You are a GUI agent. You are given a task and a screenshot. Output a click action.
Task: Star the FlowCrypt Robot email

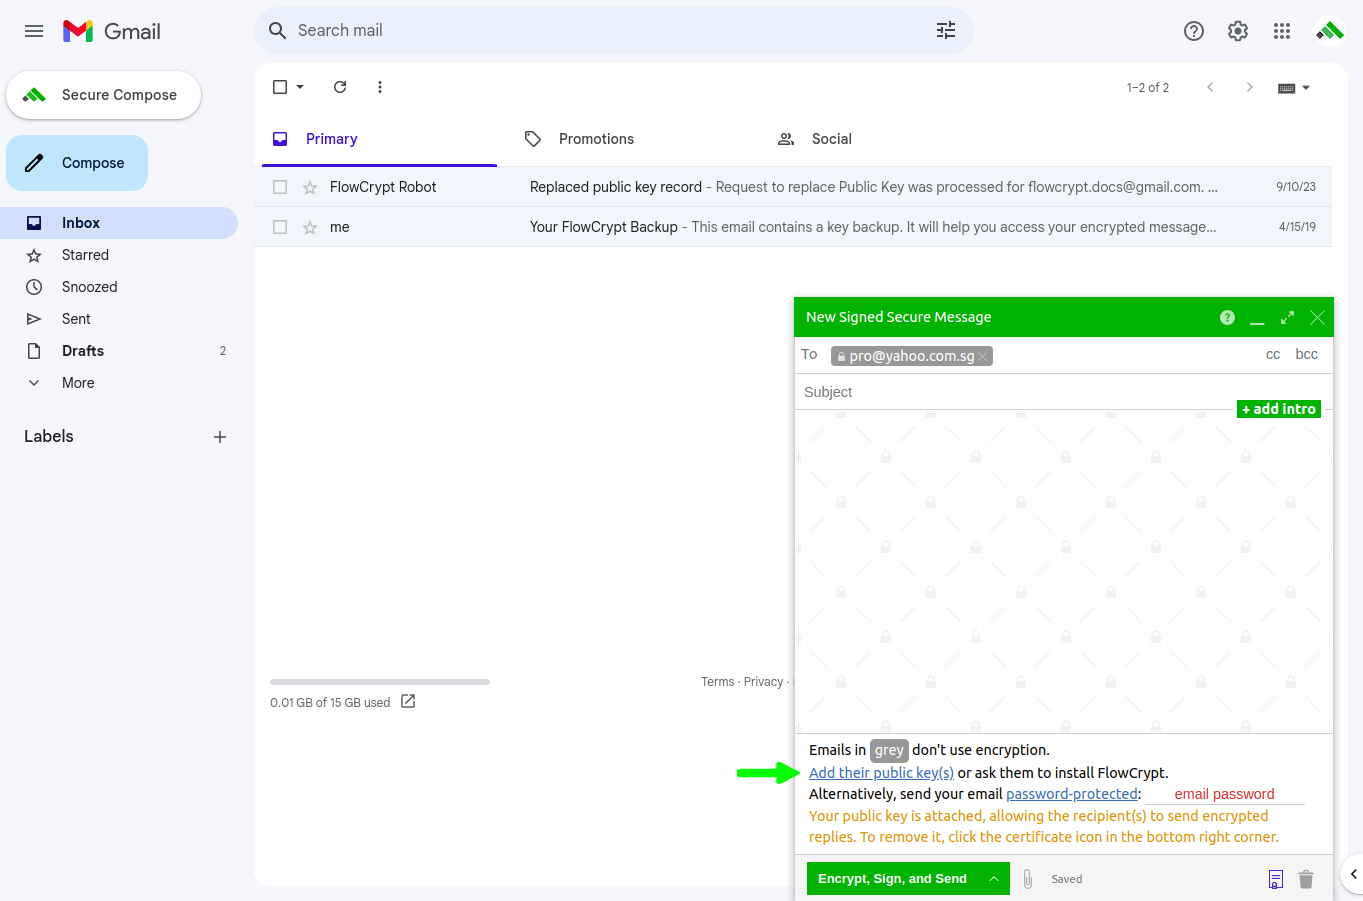tap(310, 187)
